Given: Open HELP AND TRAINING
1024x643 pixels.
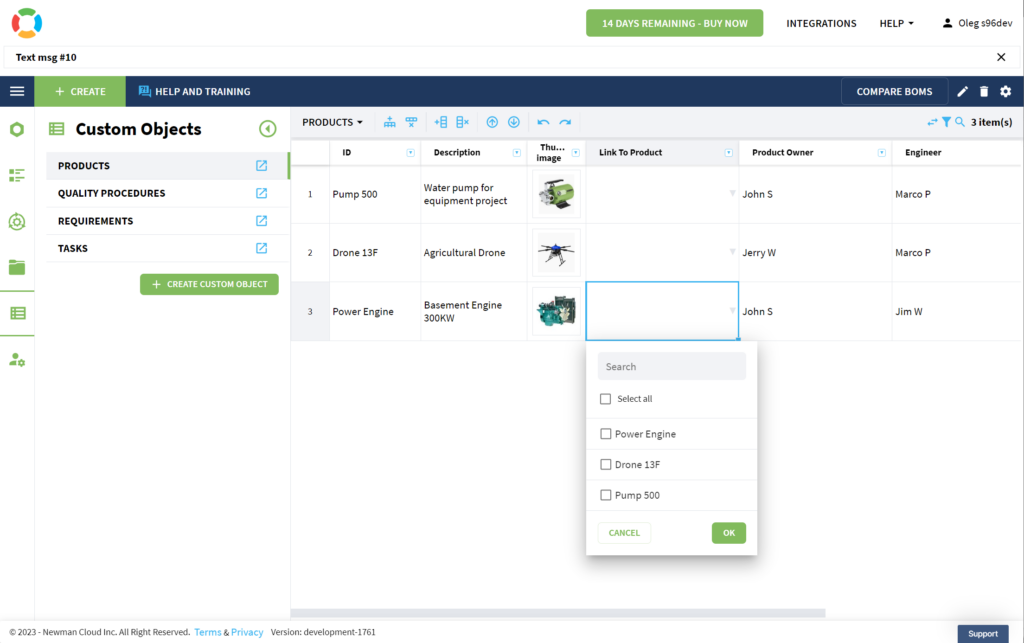Looking at the screenshot, I should (195, 91).
